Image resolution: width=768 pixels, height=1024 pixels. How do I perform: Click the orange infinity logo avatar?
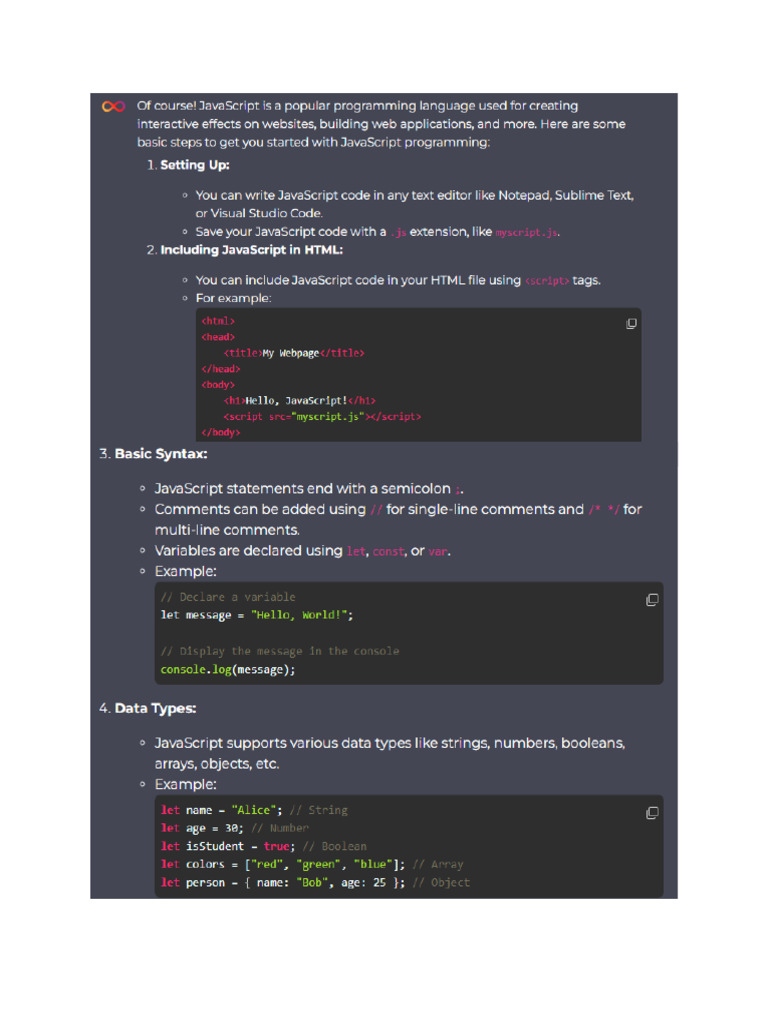tap(113, 107)
